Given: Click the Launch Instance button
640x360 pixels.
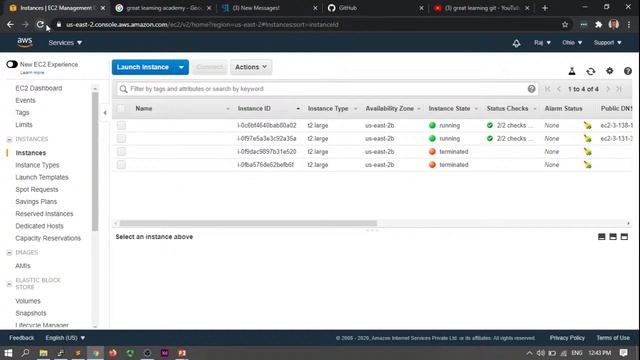Looking at the screenshot, I should (143, 67).
